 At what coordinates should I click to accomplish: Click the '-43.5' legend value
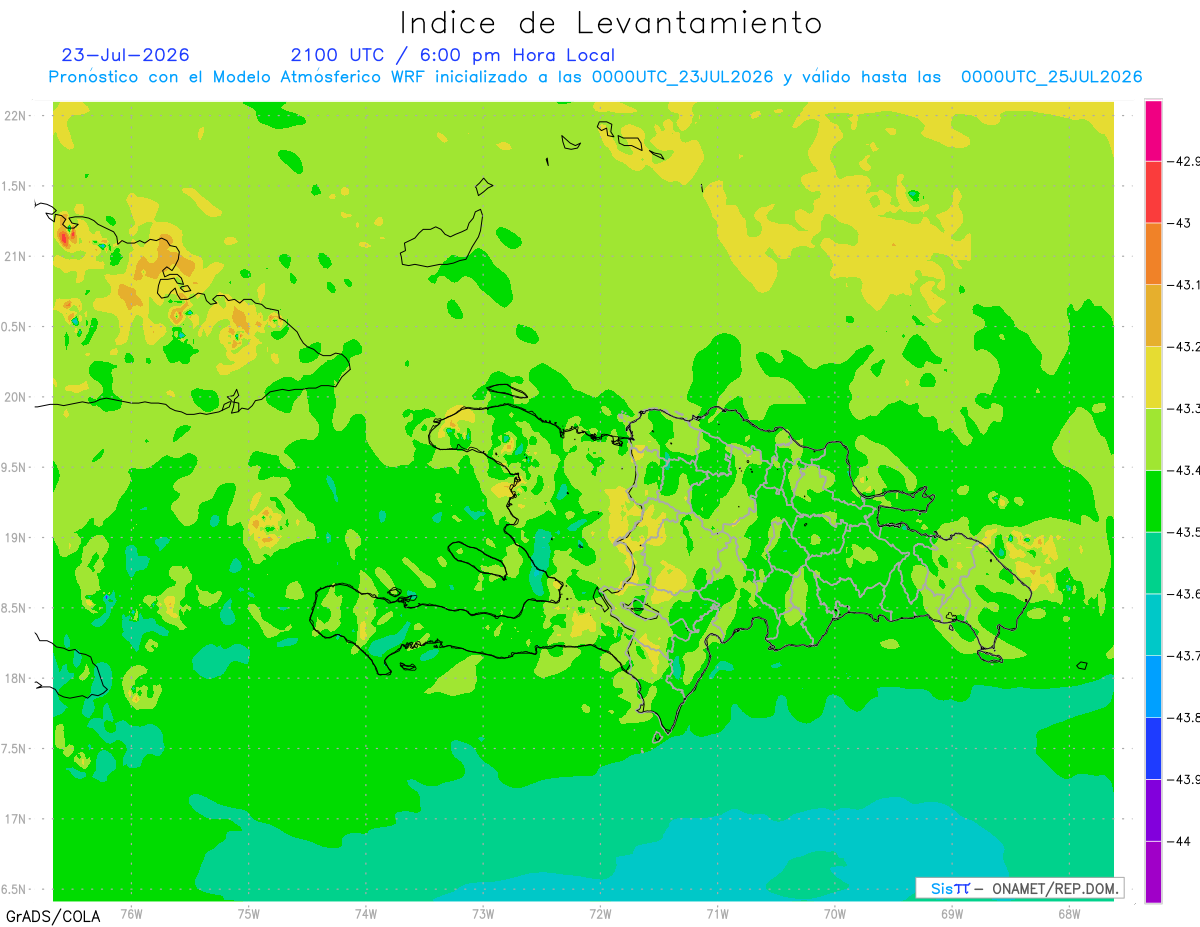1184,532
